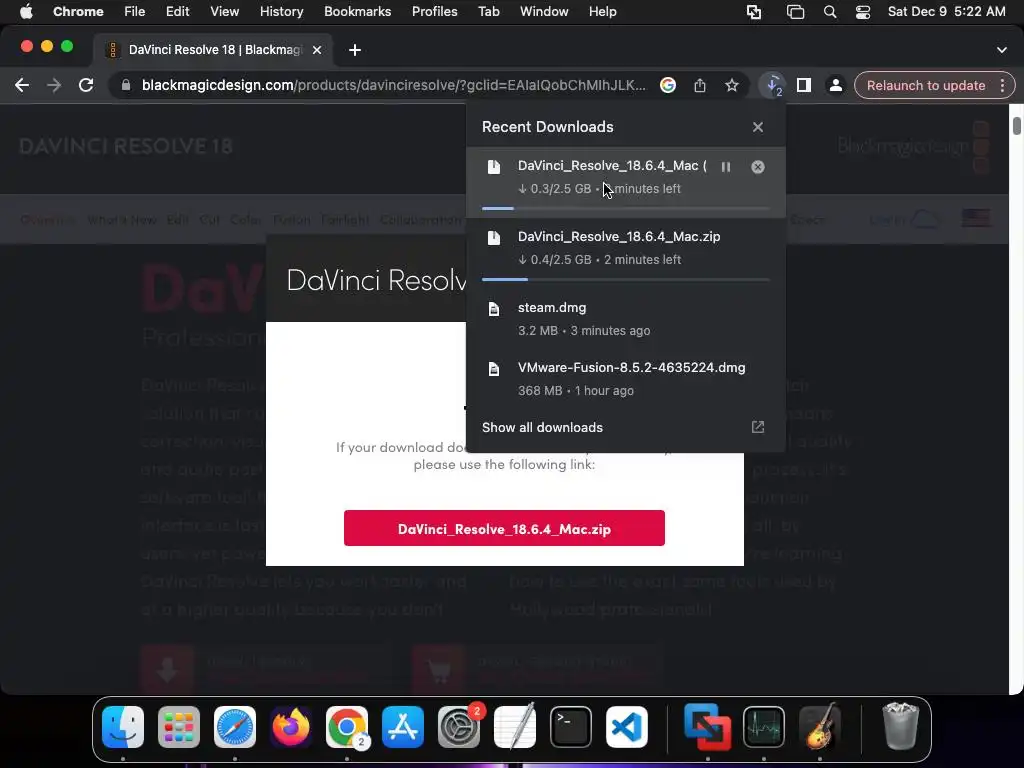Click file icon of steam.dmg download
The height and width of the screenshot is (768, 1024).
coord(494,309)
